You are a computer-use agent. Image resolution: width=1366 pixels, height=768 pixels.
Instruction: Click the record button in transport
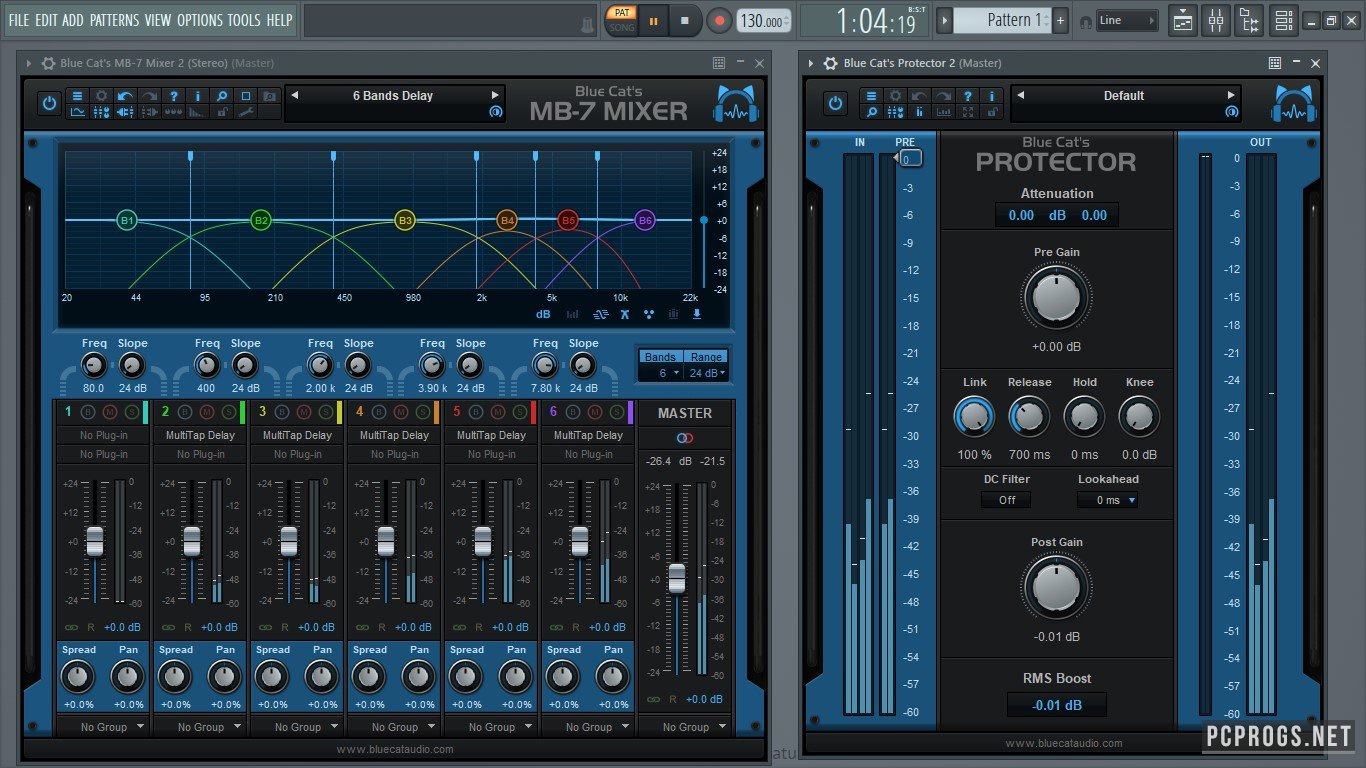pyautogui.click(x=719, y=20)
